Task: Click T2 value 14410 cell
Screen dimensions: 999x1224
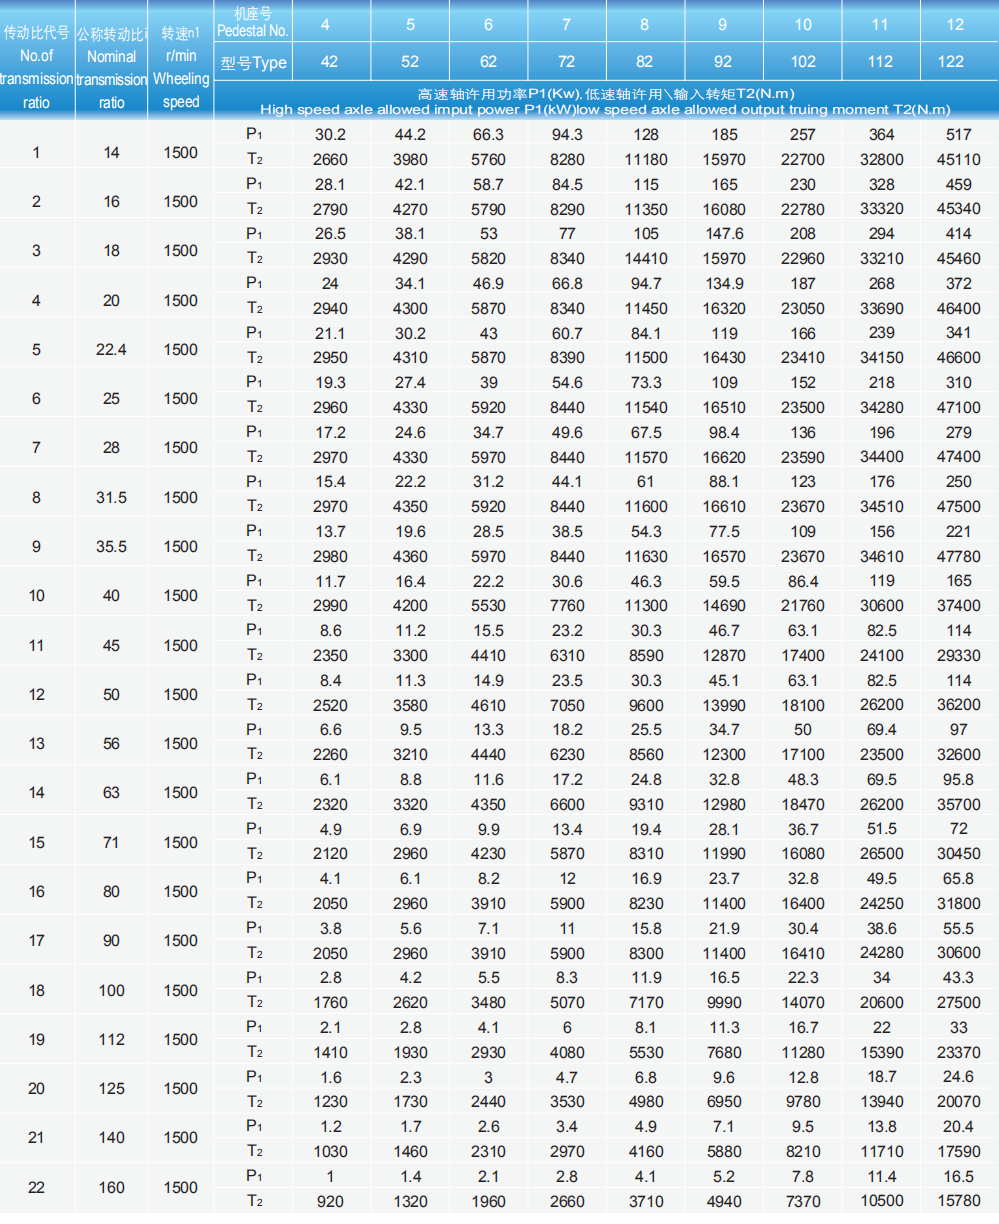Action: (x=645, y=259)
